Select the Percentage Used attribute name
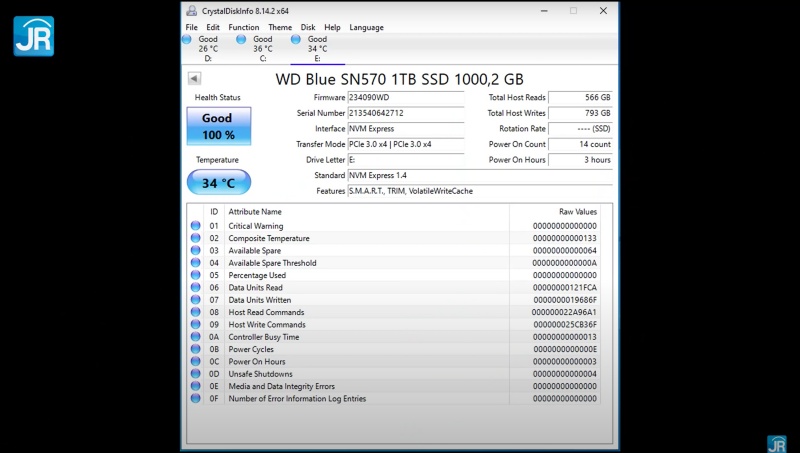 click(x=257, y=275)
